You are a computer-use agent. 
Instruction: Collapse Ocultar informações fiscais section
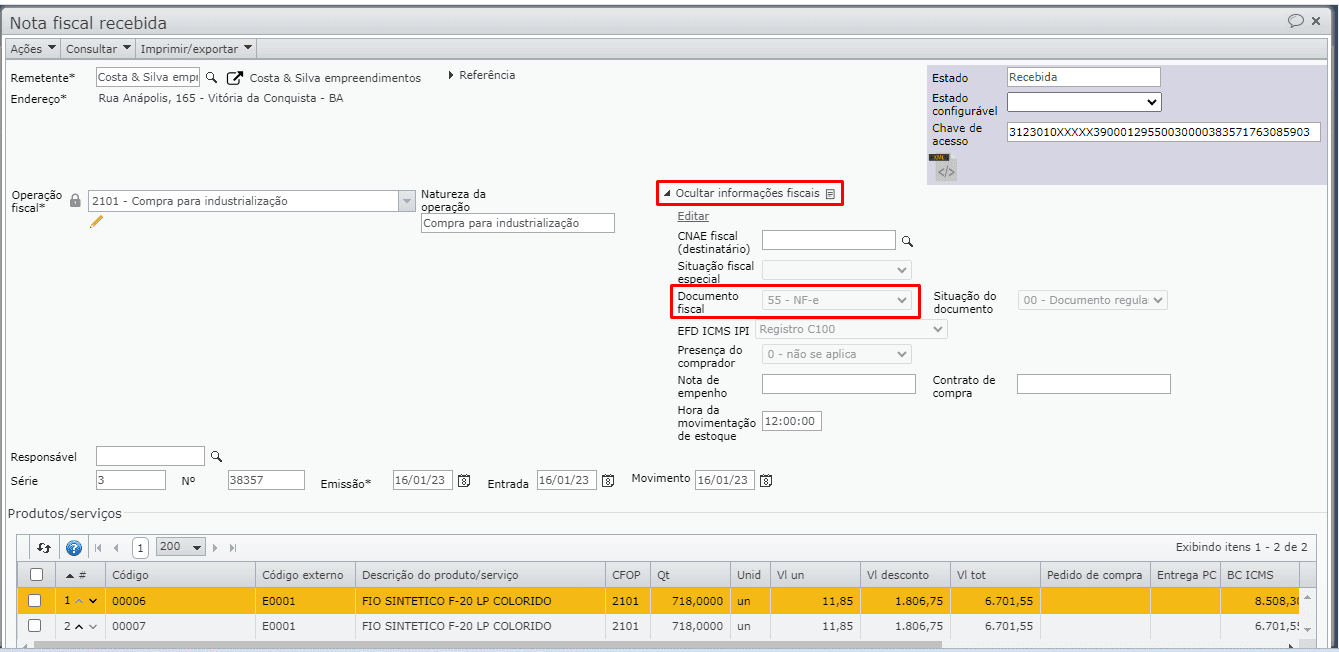[x=741, y=193]
